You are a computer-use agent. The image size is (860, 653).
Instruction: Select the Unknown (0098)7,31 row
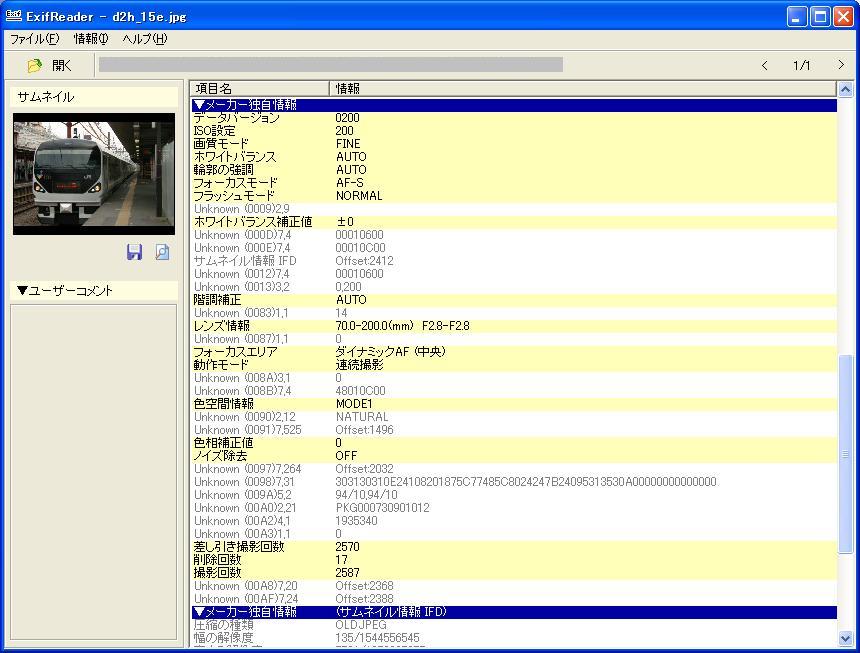(514, 482)
